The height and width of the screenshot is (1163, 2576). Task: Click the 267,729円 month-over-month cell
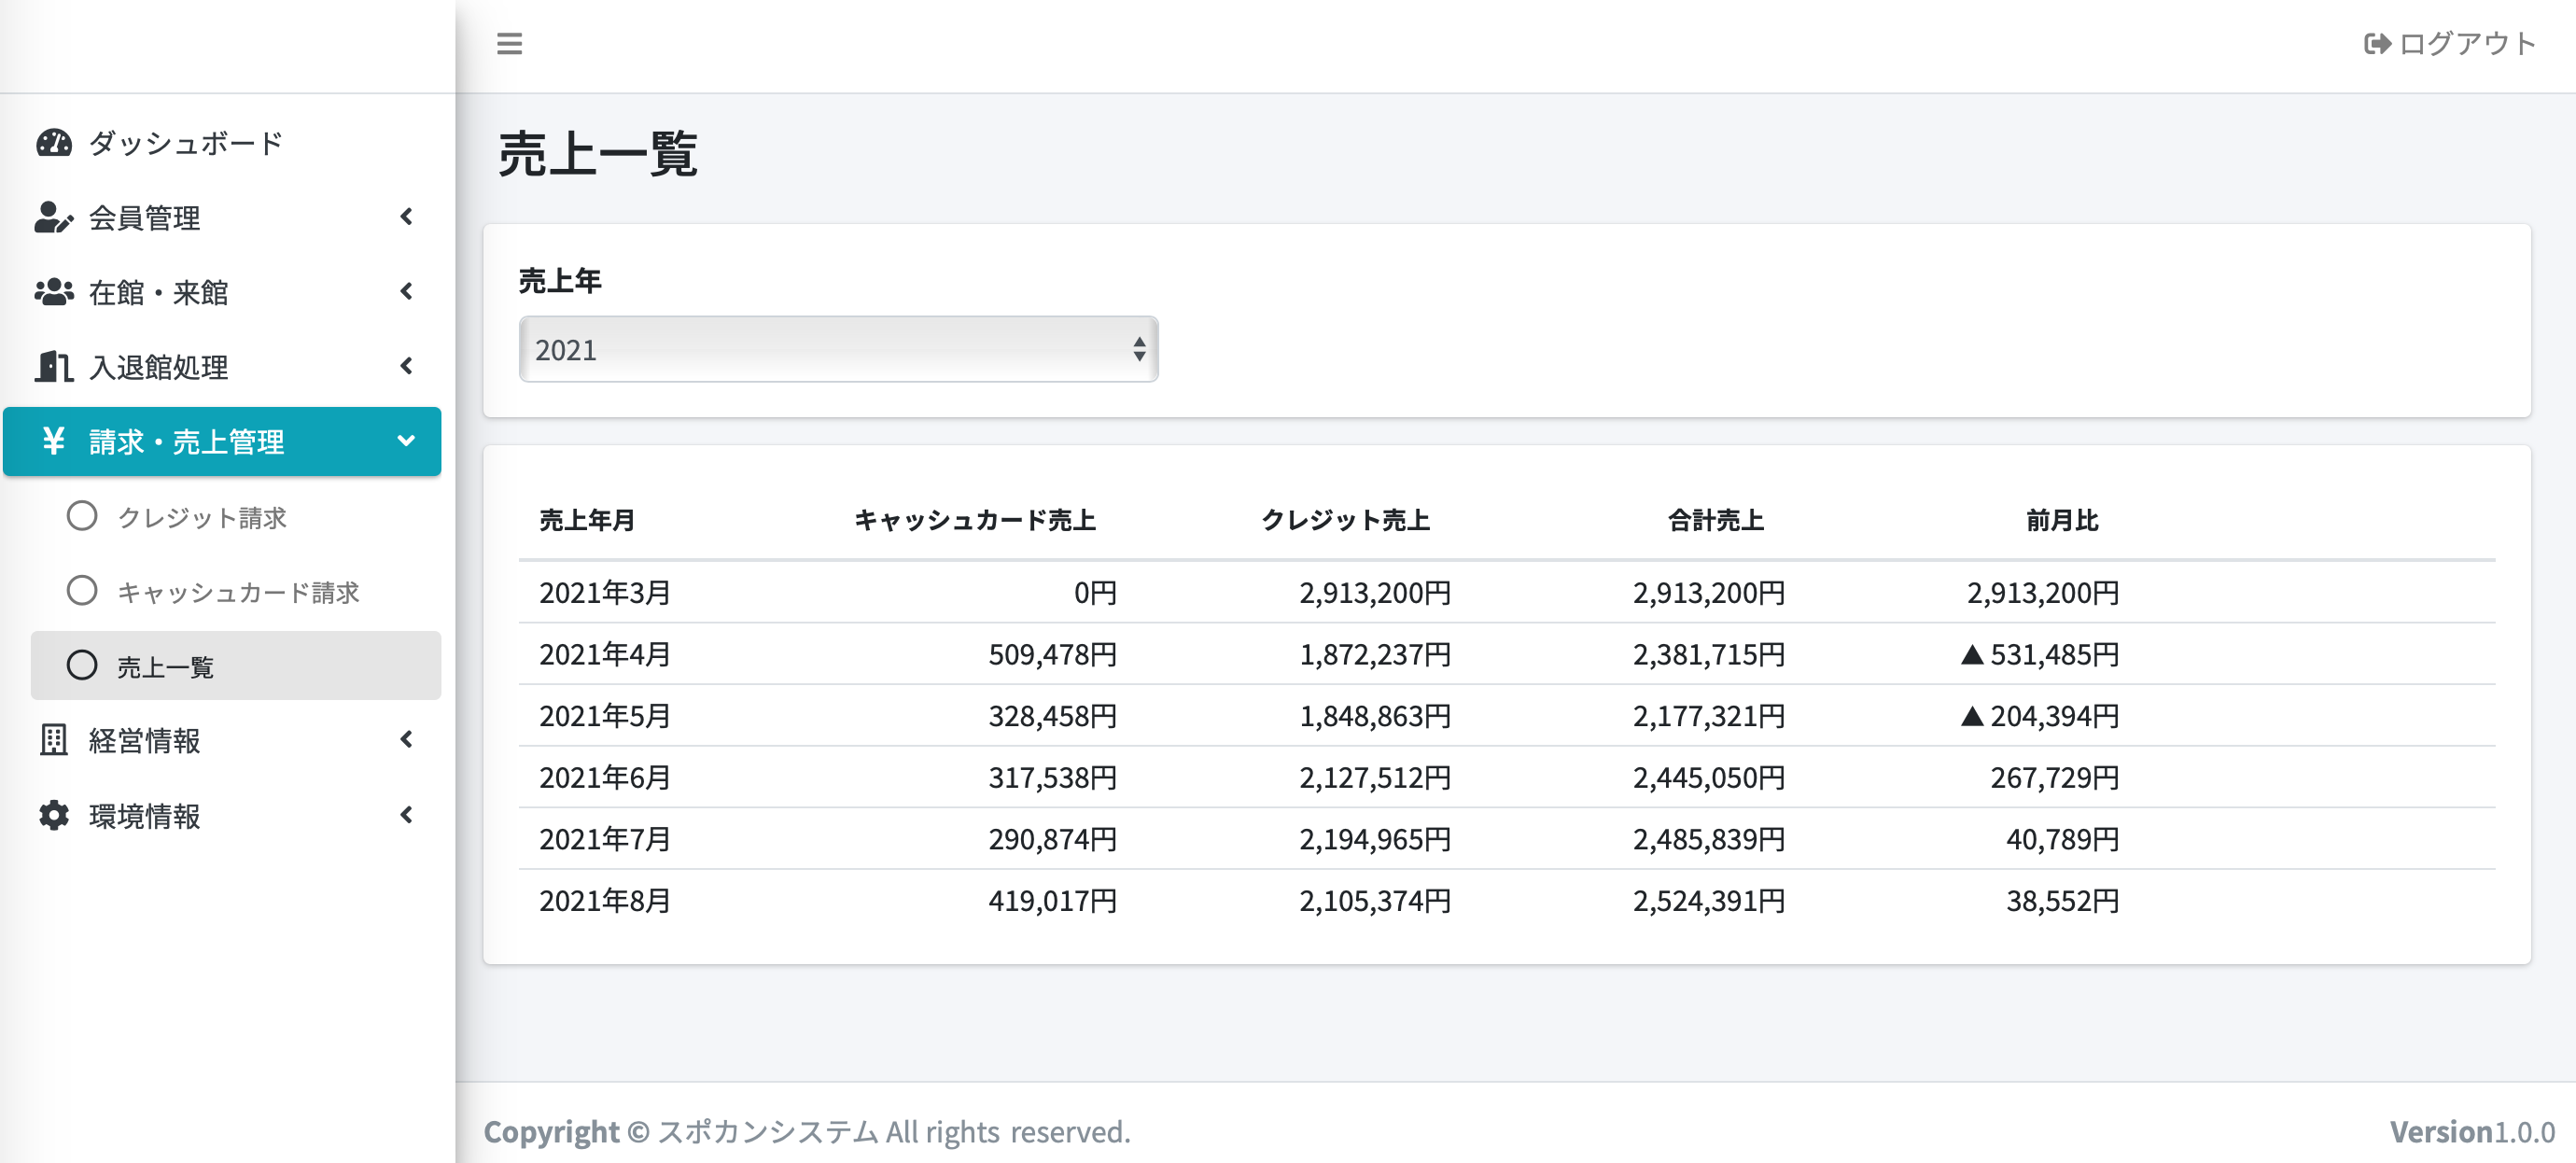coord(2055,778)
